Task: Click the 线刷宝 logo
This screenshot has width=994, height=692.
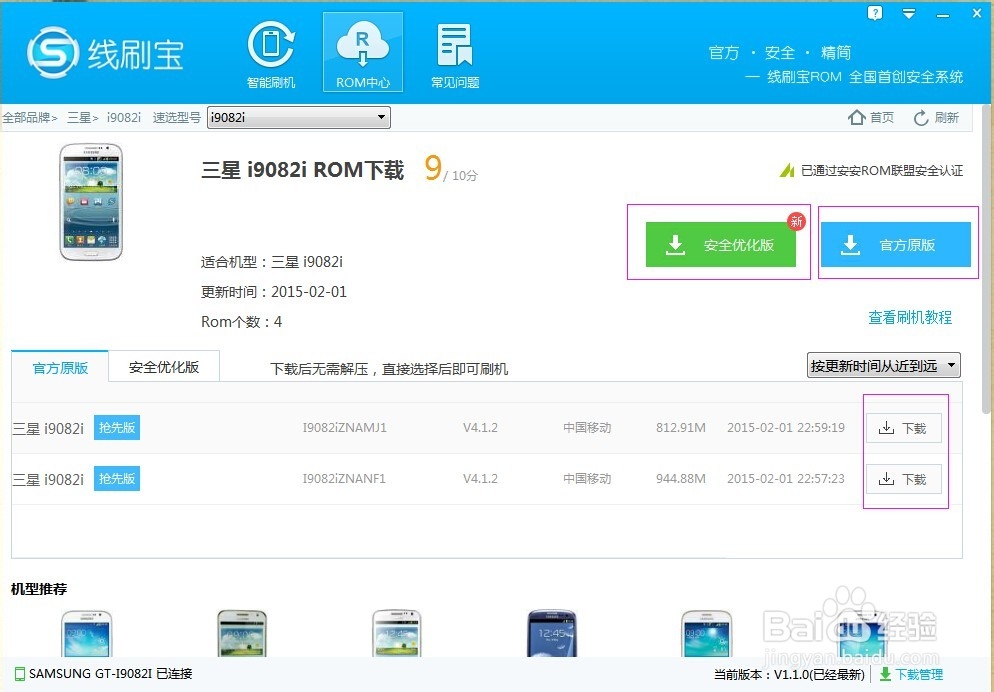Action: click(x=105, y=53)
